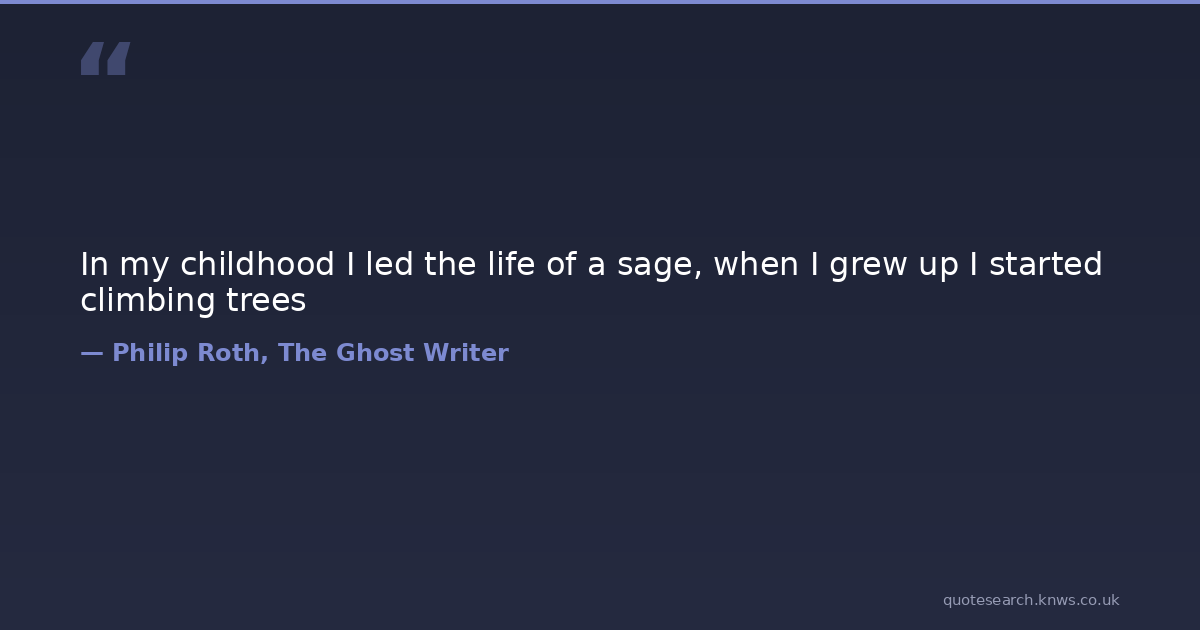Click the purple accent bar at top

point(600,2)
